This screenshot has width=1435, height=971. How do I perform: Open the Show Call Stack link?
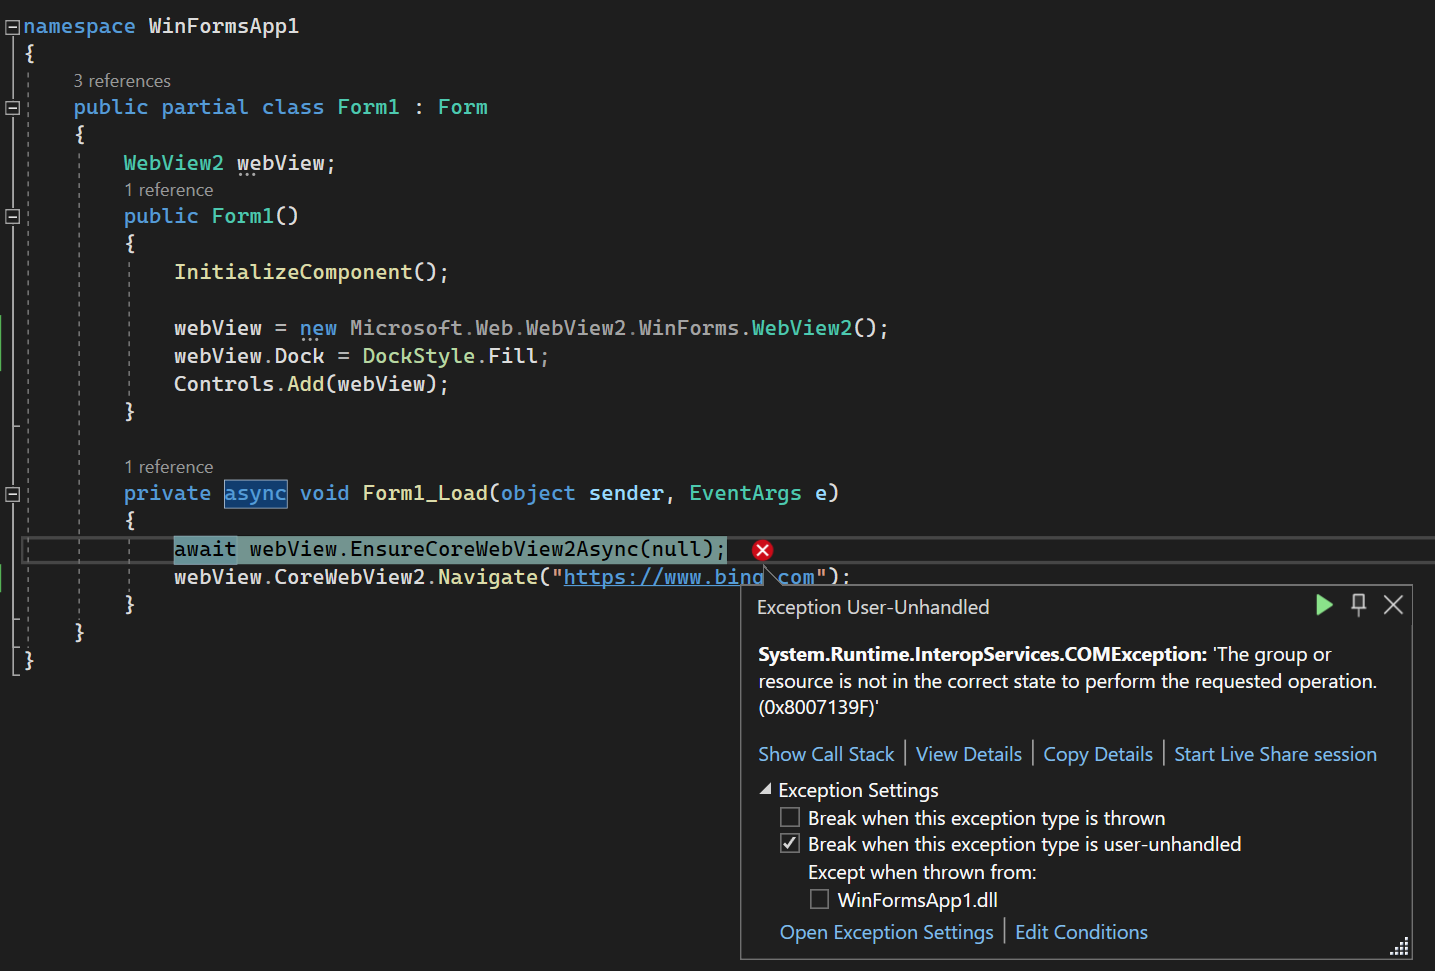[826, 754]
